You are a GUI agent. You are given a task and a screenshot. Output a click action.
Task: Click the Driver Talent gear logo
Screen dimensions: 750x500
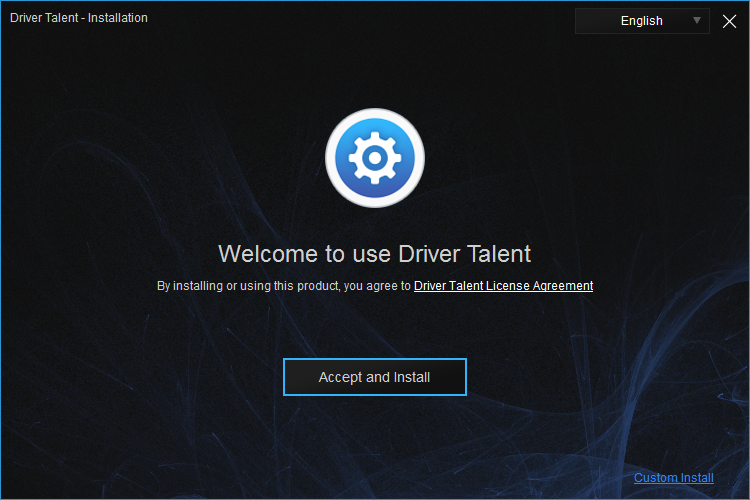[x=375, y=158]
